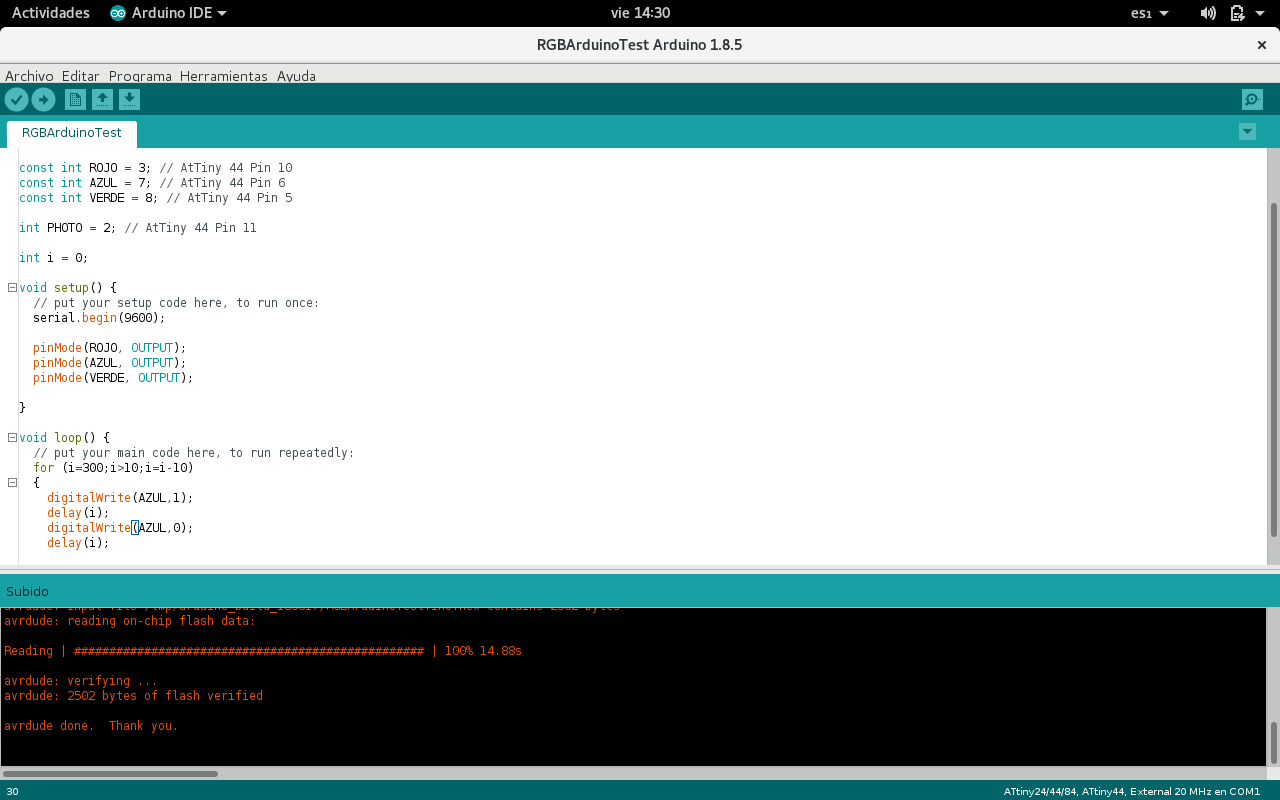Open the Serial Monitor magnifier icon
This screenshot has height=800, width=1280.
tap(1251, 99)
